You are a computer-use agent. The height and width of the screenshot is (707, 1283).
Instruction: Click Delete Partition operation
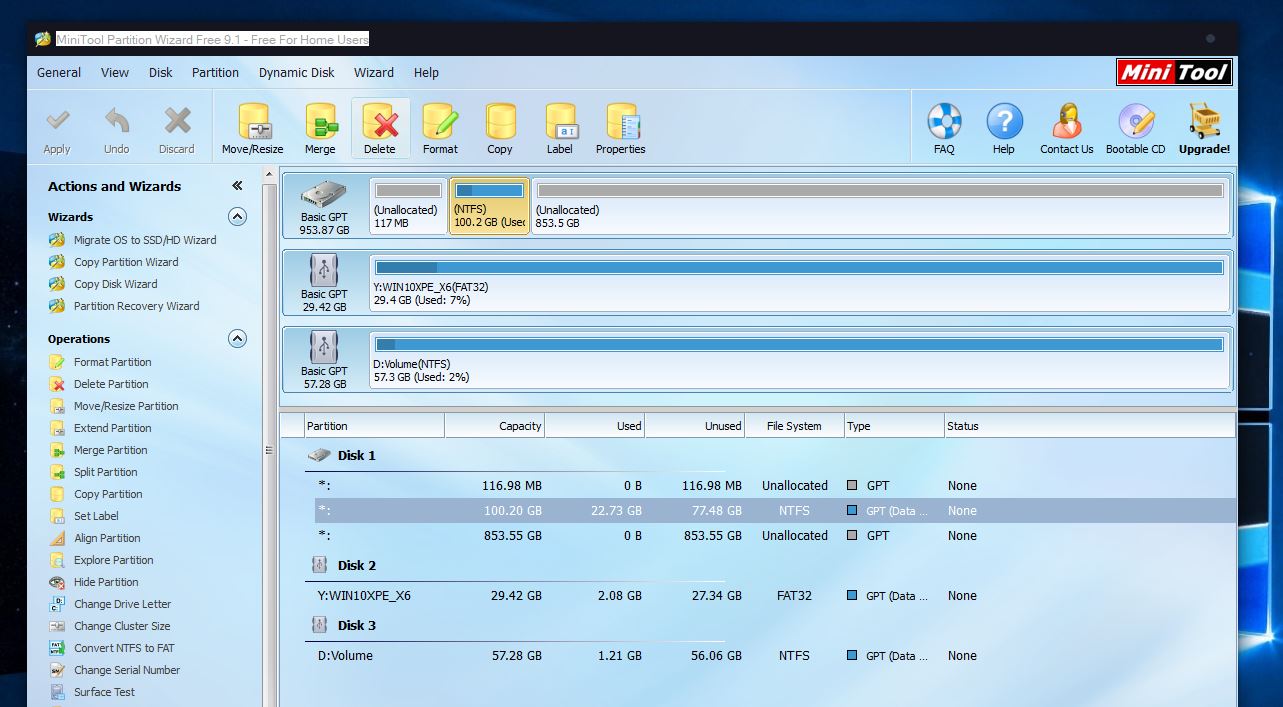pos(111,384)
